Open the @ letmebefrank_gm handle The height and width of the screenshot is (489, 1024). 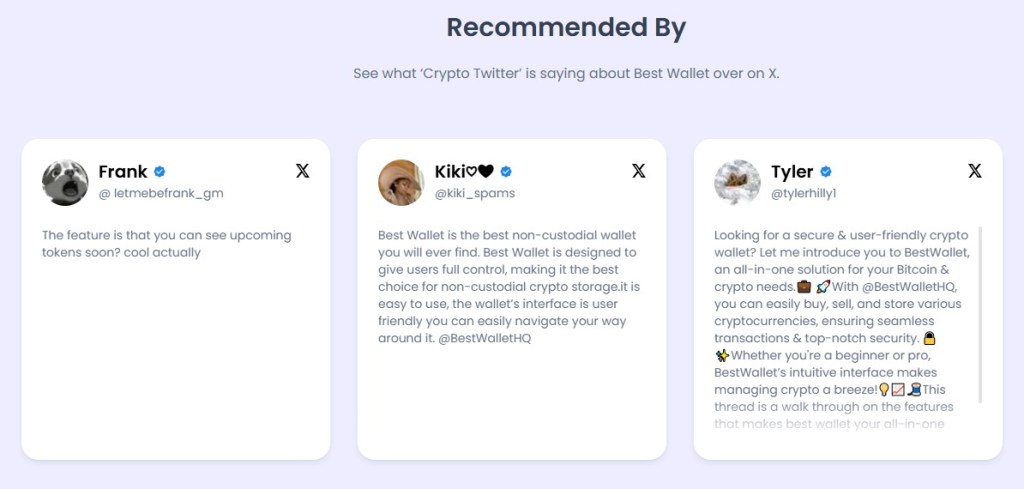tap(160, 193)
